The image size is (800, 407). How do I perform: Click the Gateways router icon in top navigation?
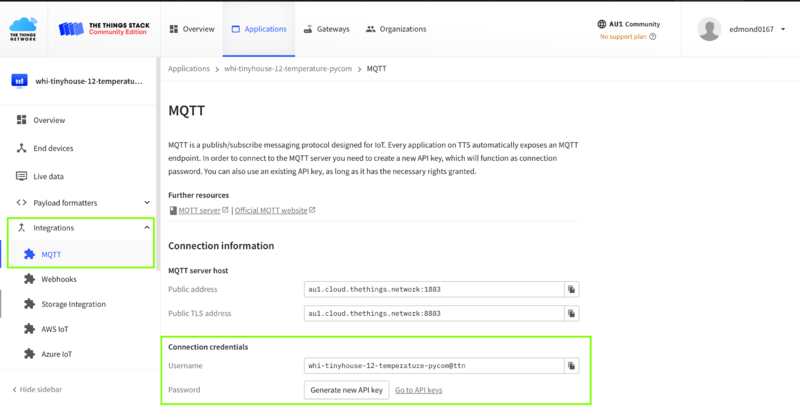(x=308, y=29)
